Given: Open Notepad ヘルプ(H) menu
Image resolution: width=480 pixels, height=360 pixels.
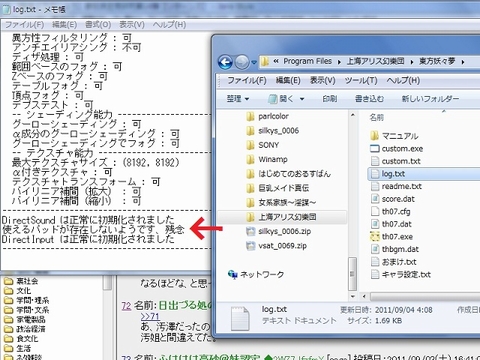Looking at the screenshot, I should pos(169,25).
